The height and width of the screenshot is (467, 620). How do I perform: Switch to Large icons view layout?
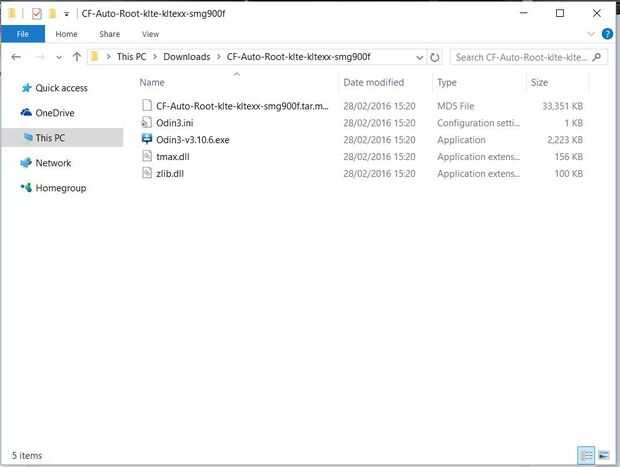603,455
